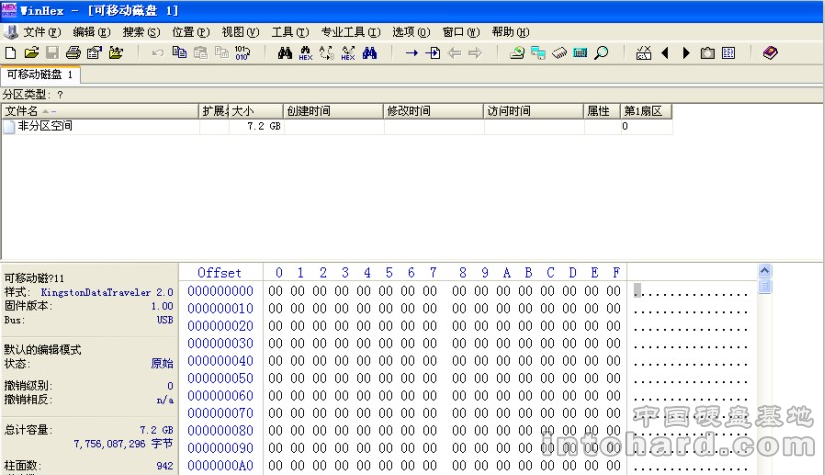The width and height of the screenshot is (825, 475).
Task: Open a file using the folder icon
Action: (32, 53)
